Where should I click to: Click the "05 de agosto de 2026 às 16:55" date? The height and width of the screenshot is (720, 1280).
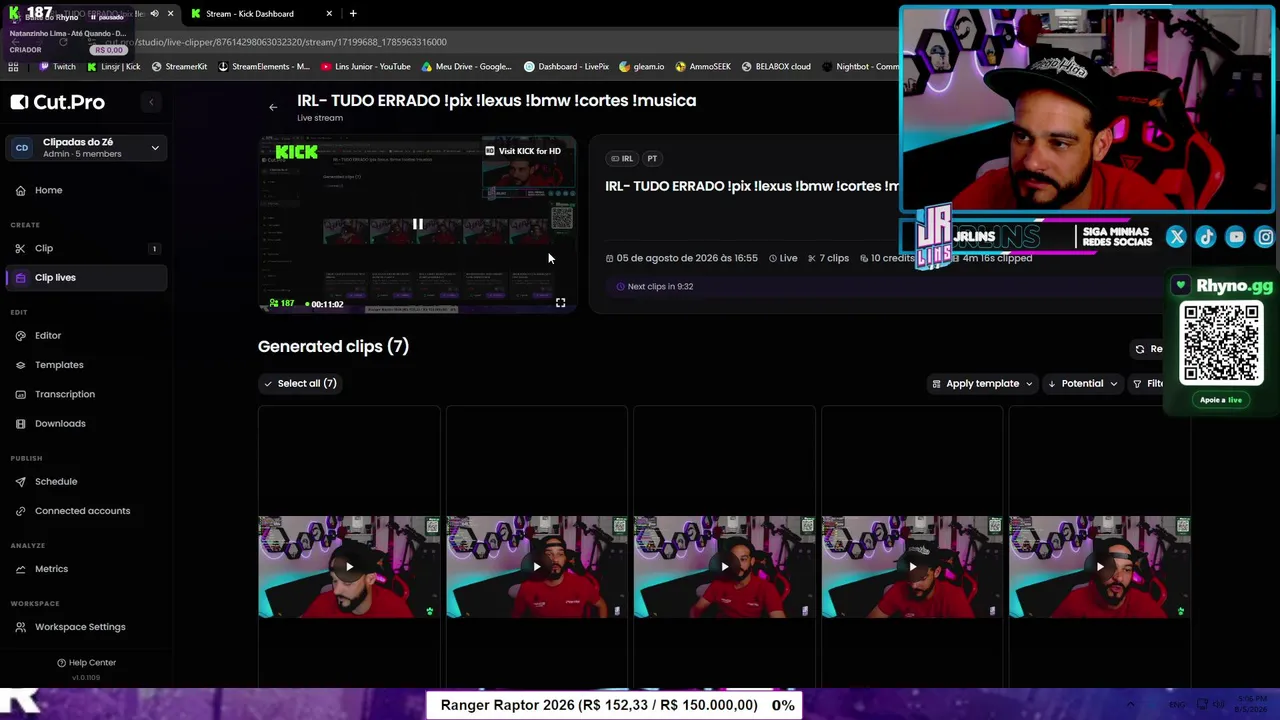687,258
